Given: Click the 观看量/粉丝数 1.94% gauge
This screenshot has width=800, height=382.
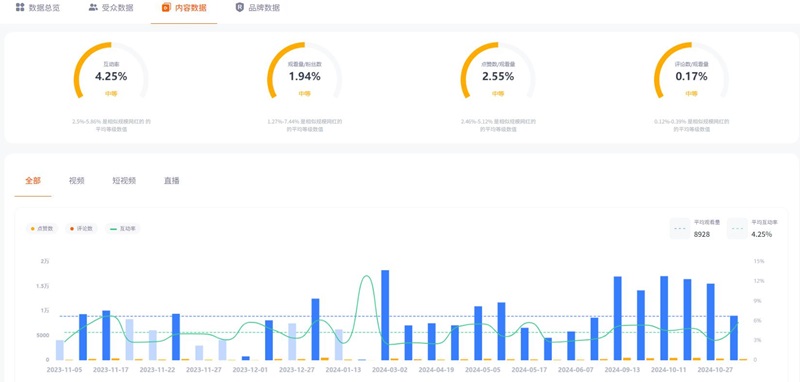Looking at the screenshot, I should click(x=305, y=70).
